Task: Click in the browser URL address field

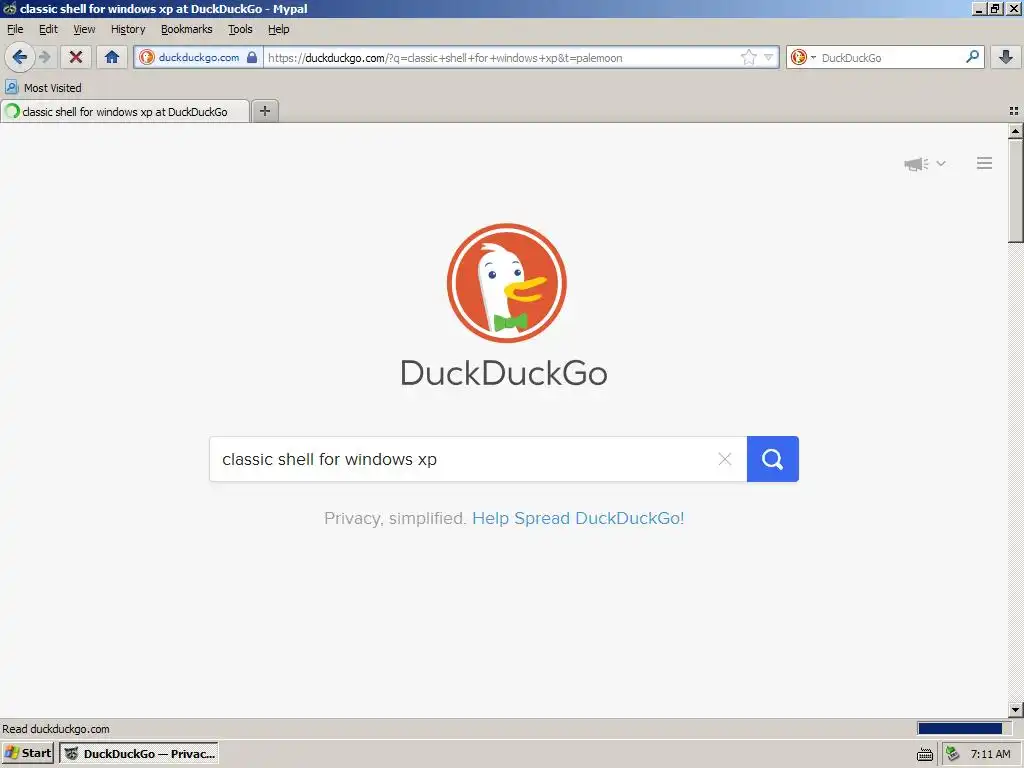Action: 500,57
